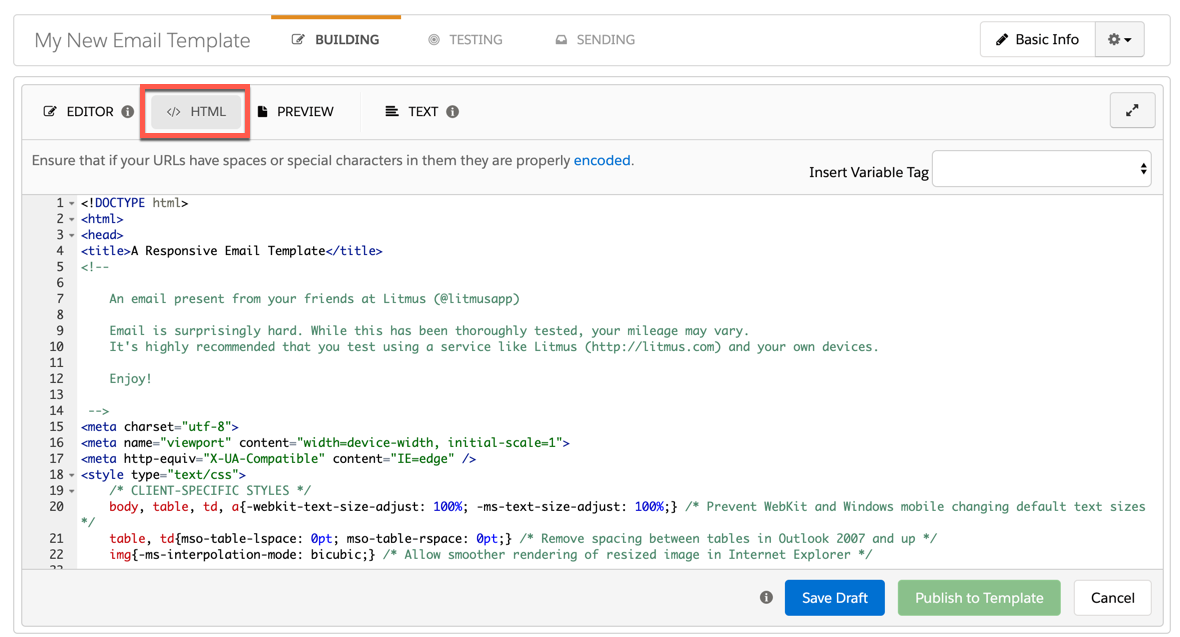Go to the SENDING step

coord(595,40)
